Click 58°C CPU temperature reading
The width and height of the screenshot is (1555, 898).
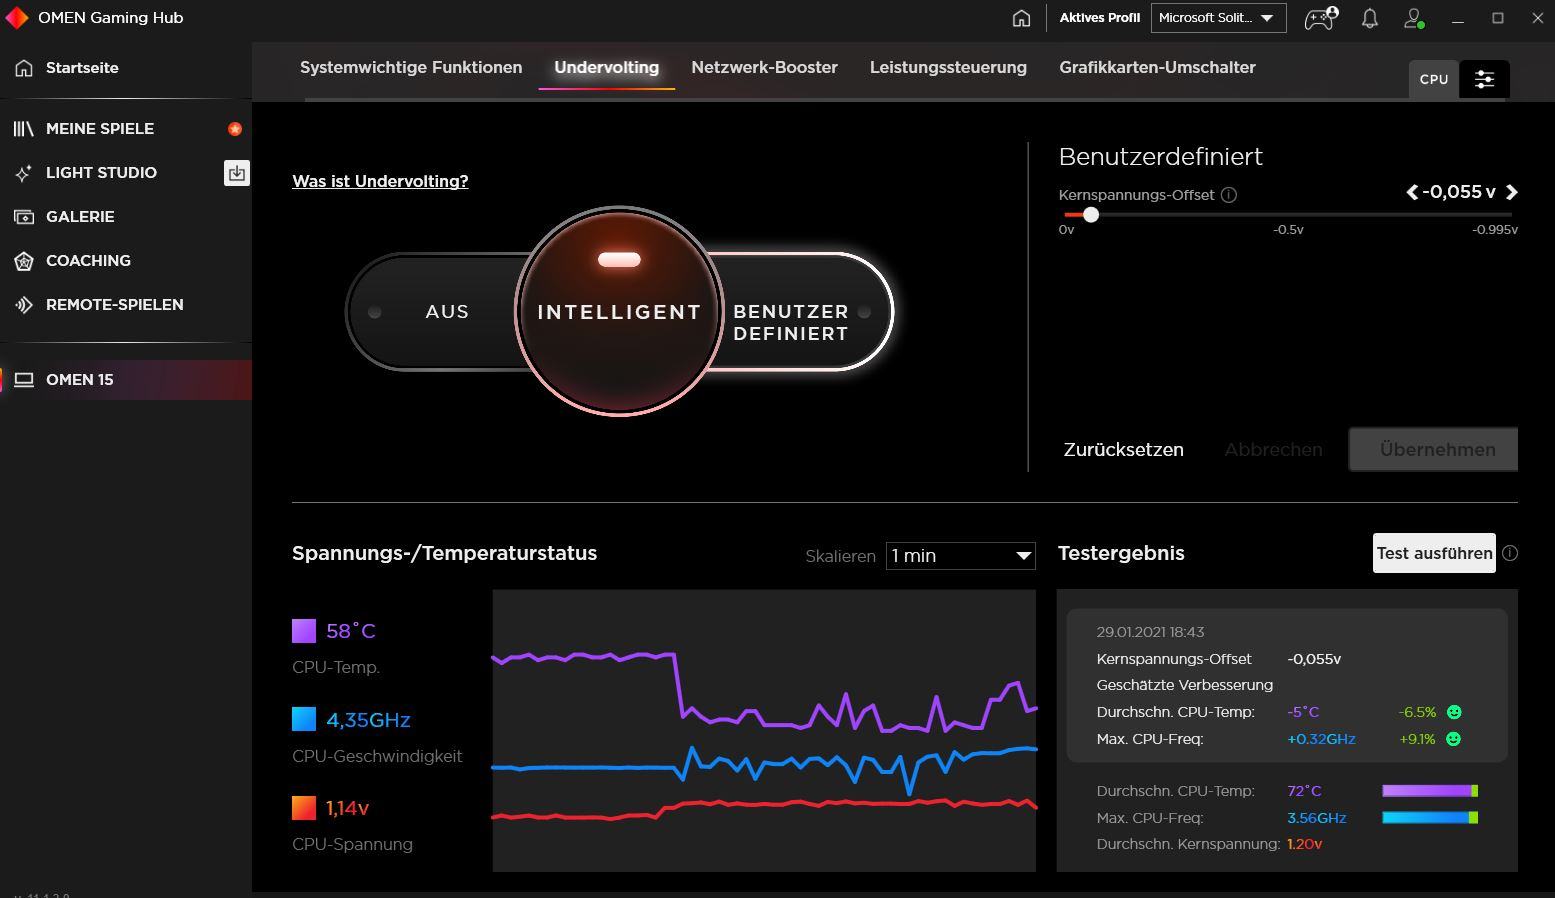tap(351, 631)
